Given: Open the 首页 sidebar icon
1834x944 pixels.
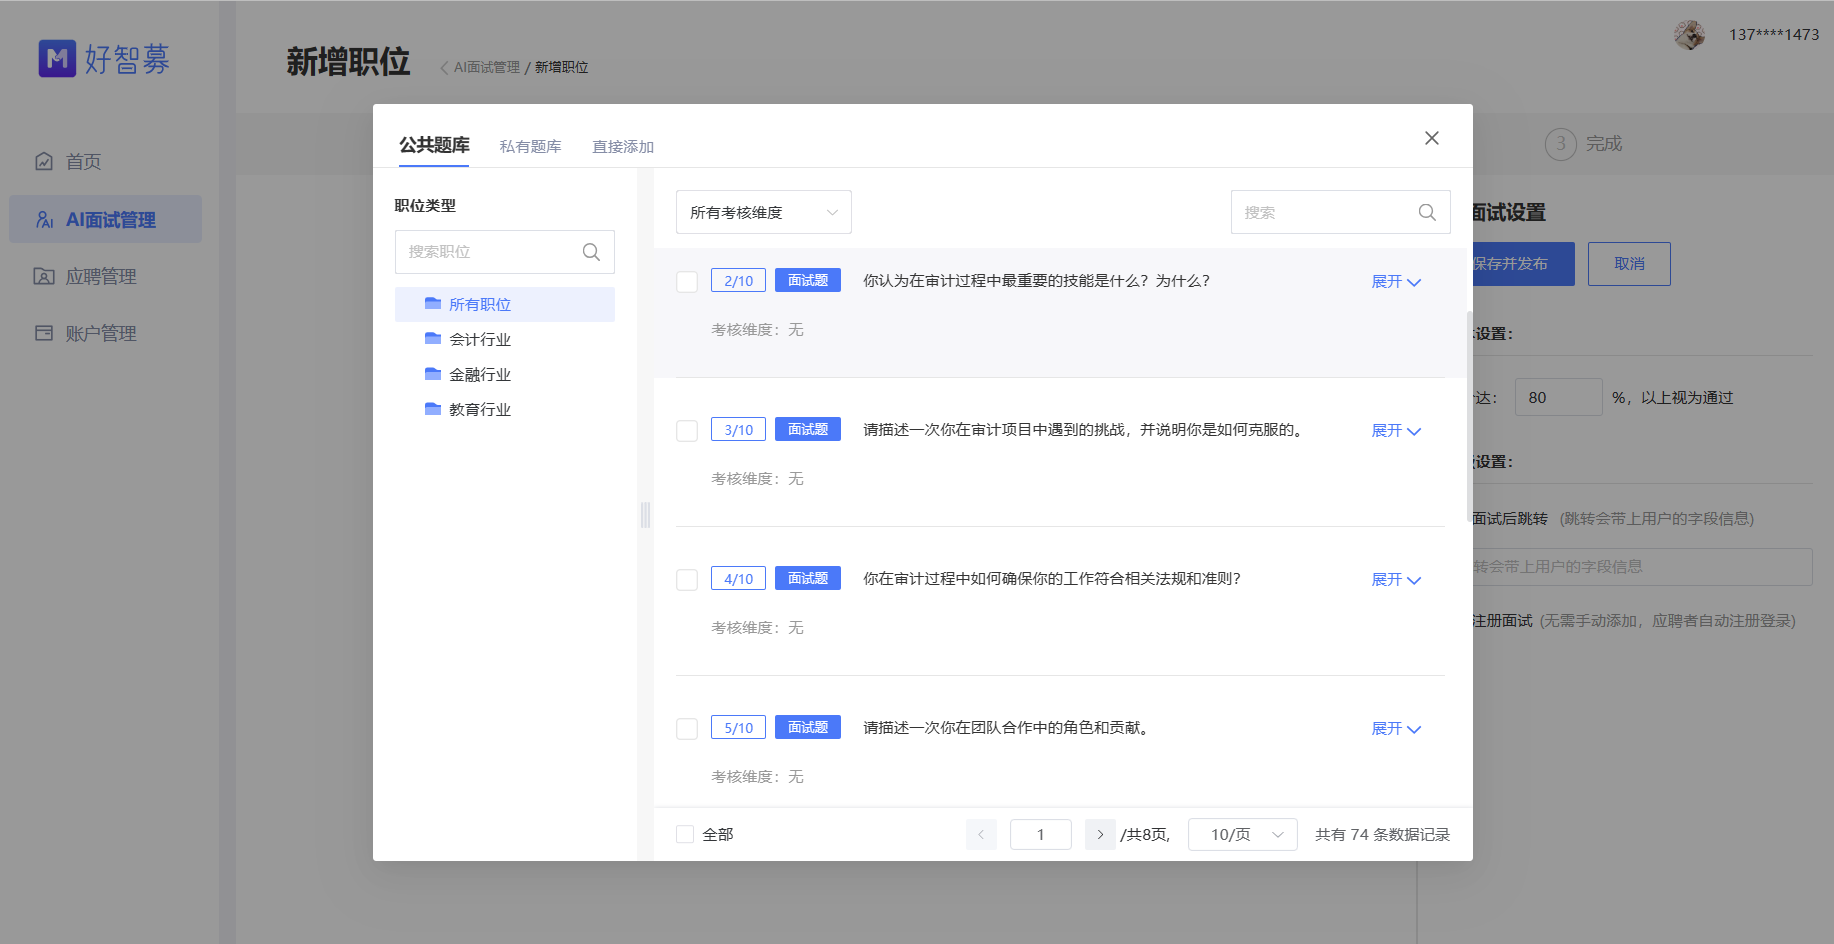Looking at the screenshot, I should 44,160.
